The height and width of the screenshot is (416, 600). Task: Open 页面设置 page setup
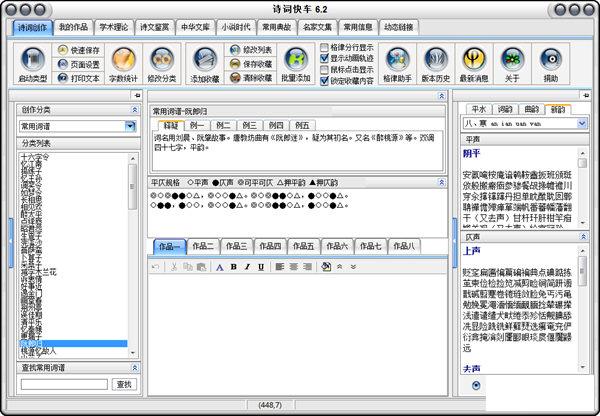(x=79, y=64)
